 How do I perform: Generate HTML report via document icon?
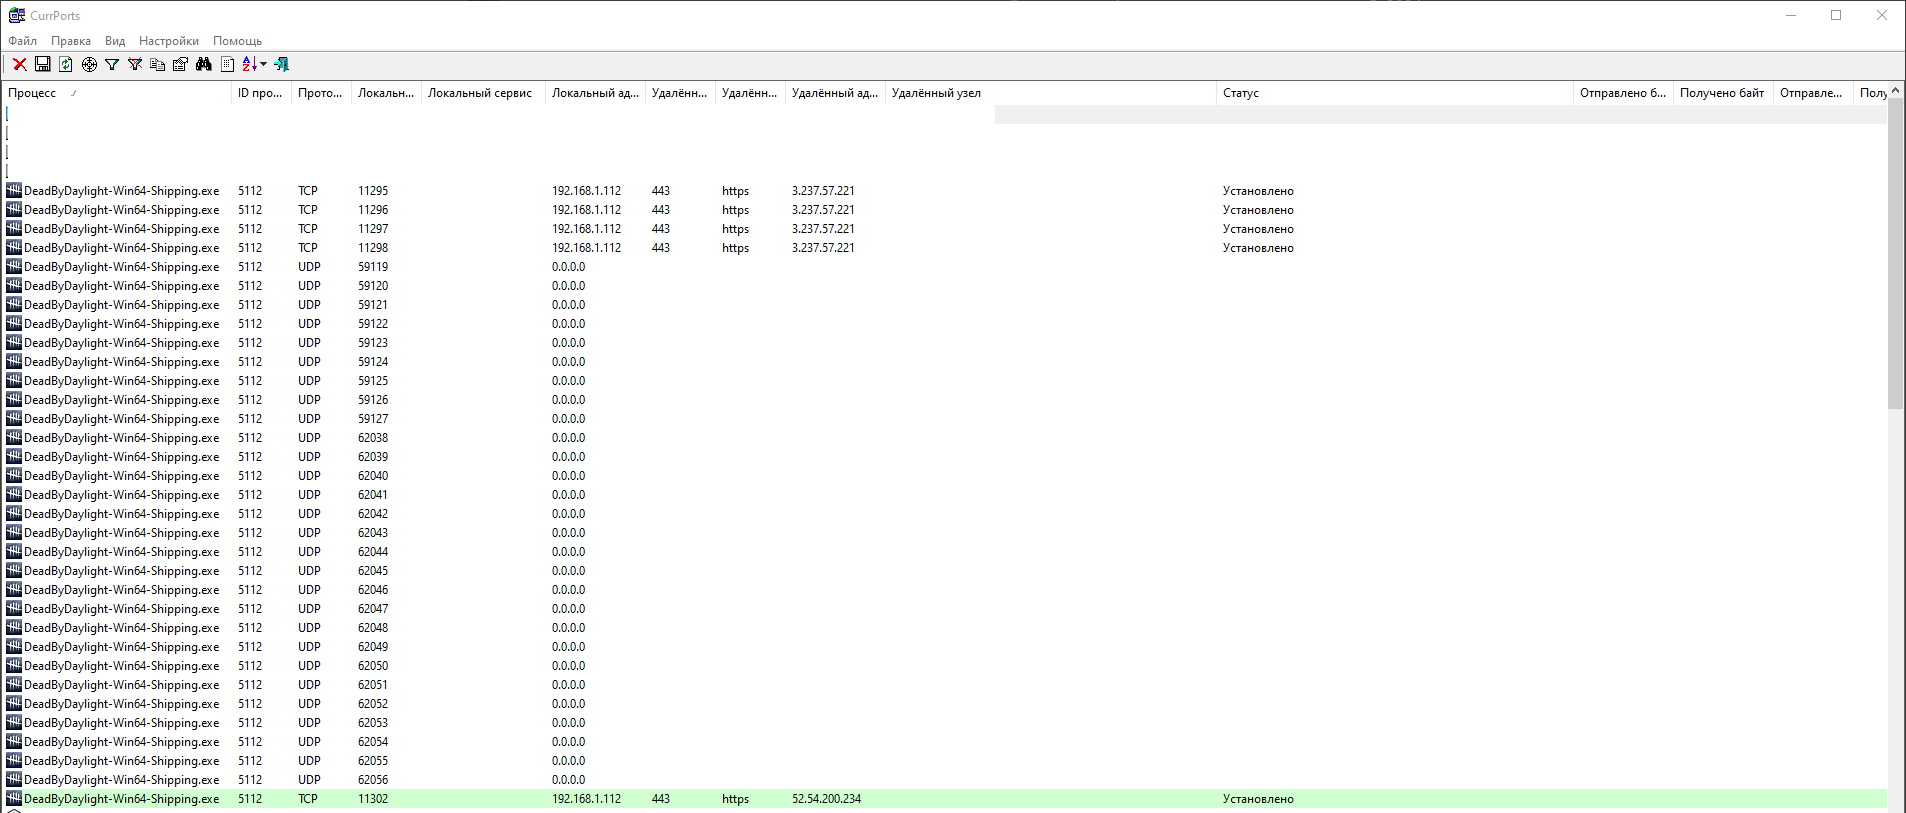[x=227, y=64]
